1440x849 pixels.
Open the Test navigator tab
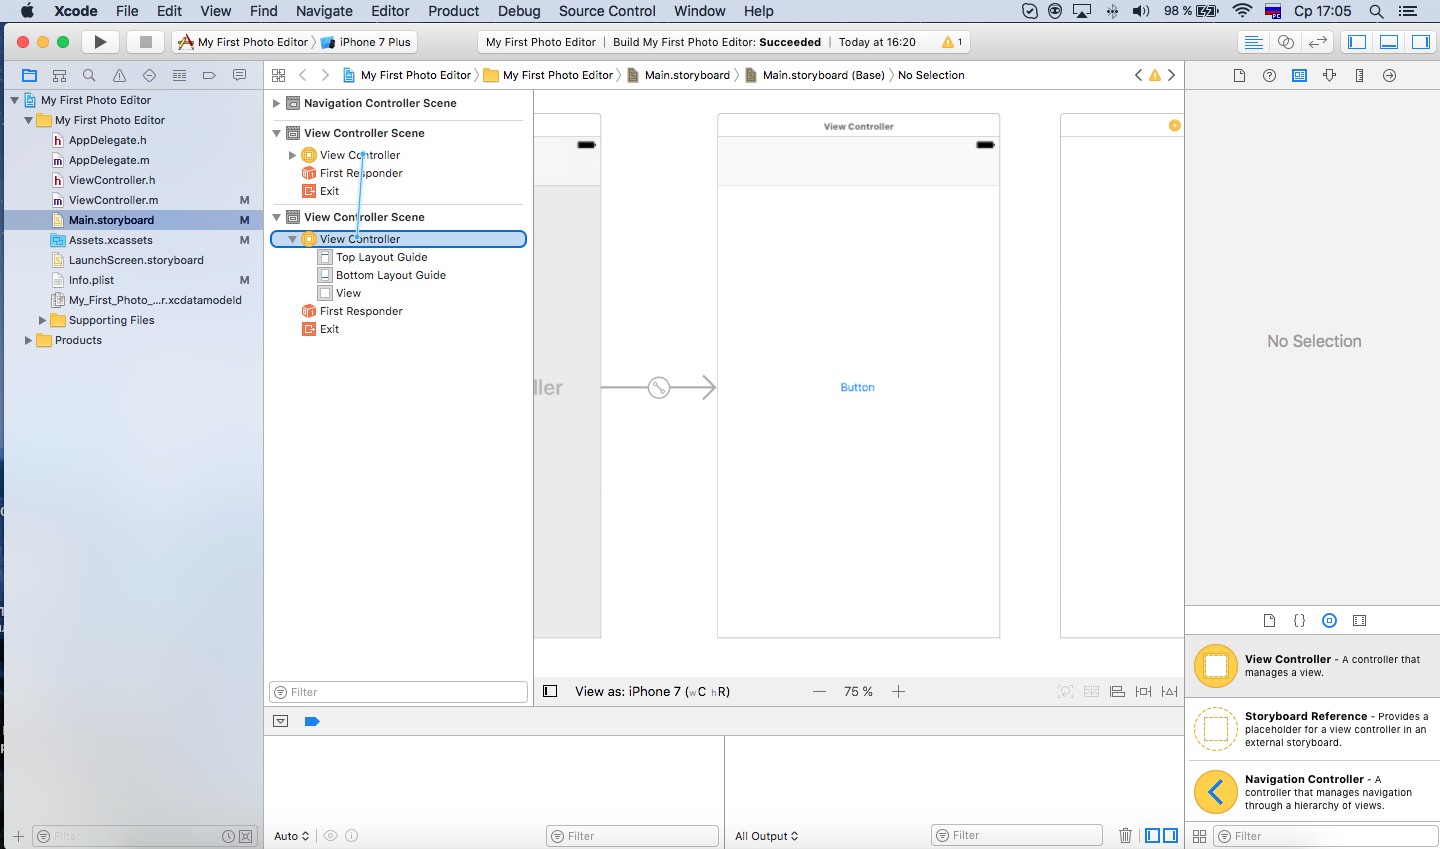tap(149, 75)
